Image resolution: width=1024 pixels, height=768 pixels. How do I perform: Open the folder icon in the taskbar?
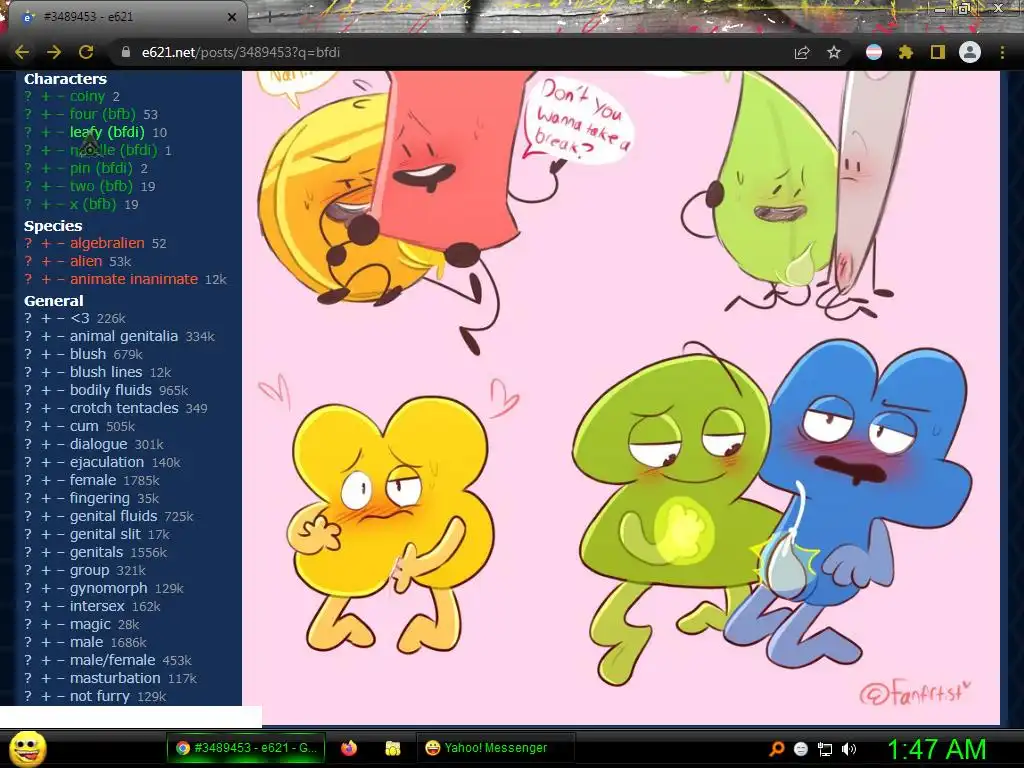pos(392,748)
